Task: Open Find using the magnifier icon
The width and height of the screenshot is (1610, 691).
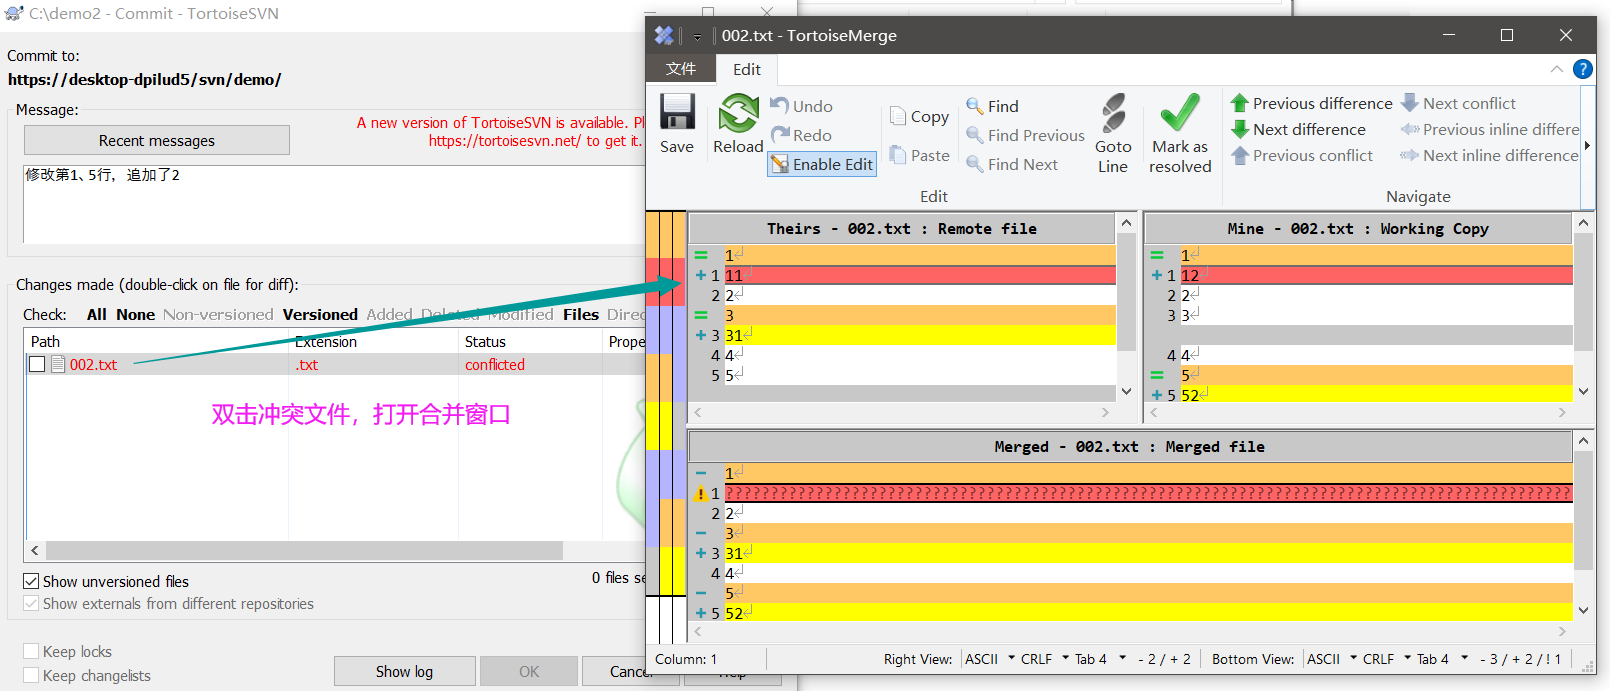Action: pos(974,105)
